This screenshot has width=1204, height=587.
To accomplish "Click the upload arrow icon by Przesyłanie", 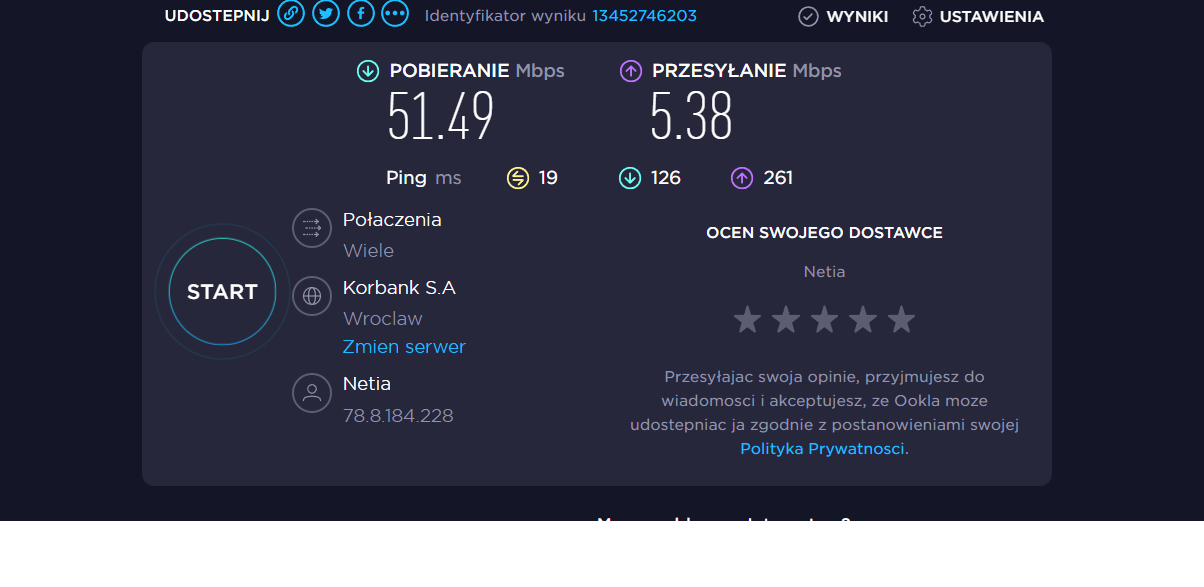I will pos(631,71).
